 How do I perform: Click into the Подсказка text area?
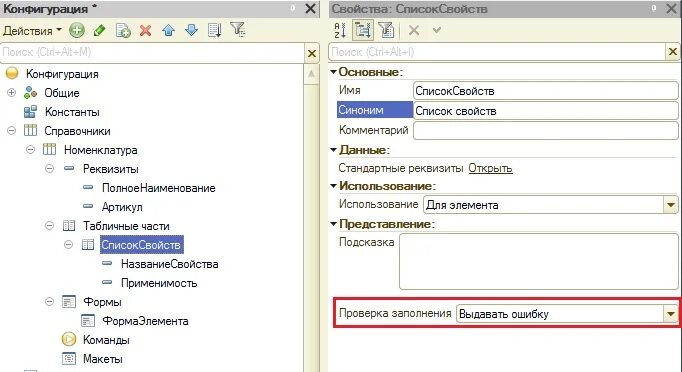[x=539, y=261]
